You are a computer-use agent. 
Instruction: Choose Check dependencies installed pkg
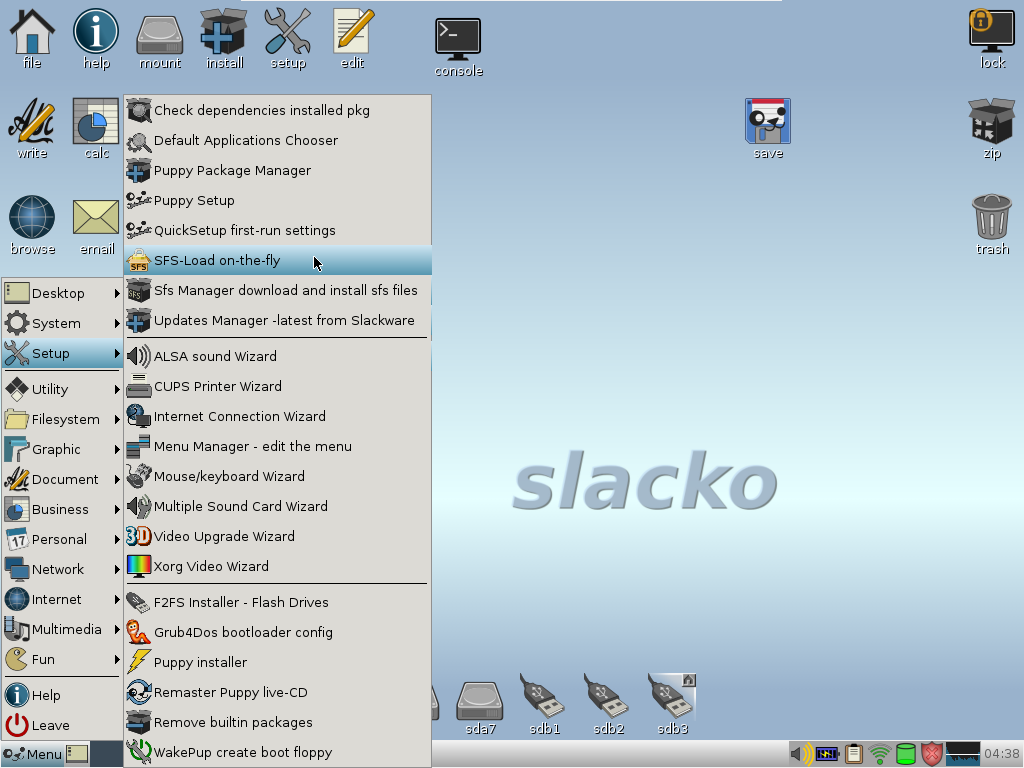[278, 110]
